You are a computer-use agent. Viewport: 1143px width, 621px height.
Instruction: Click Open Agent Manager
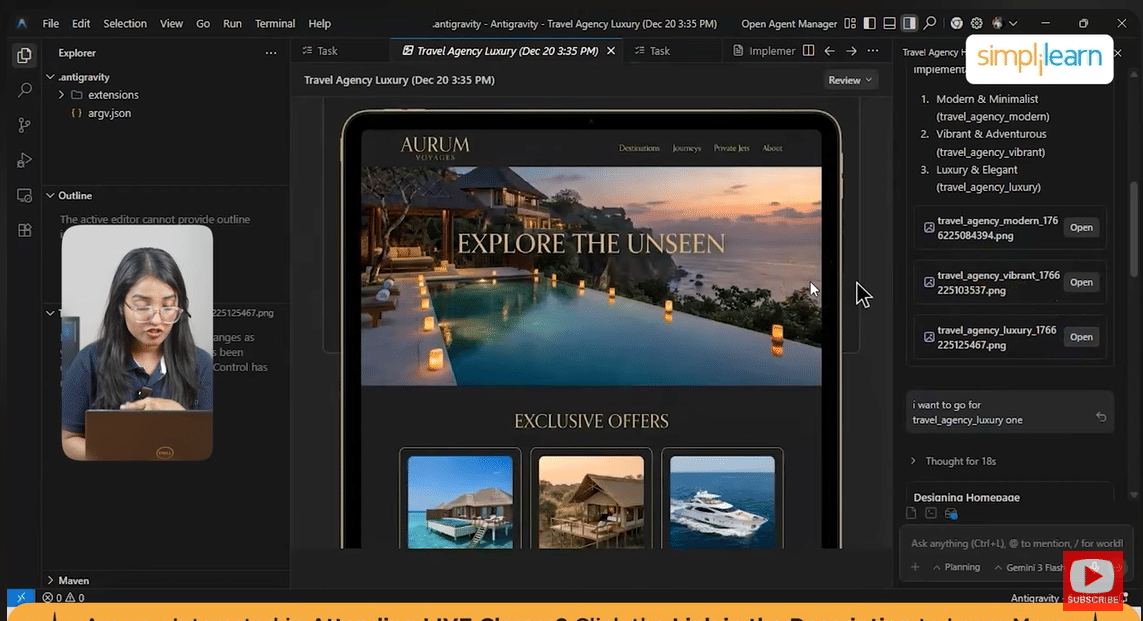[x=789, y=23]
